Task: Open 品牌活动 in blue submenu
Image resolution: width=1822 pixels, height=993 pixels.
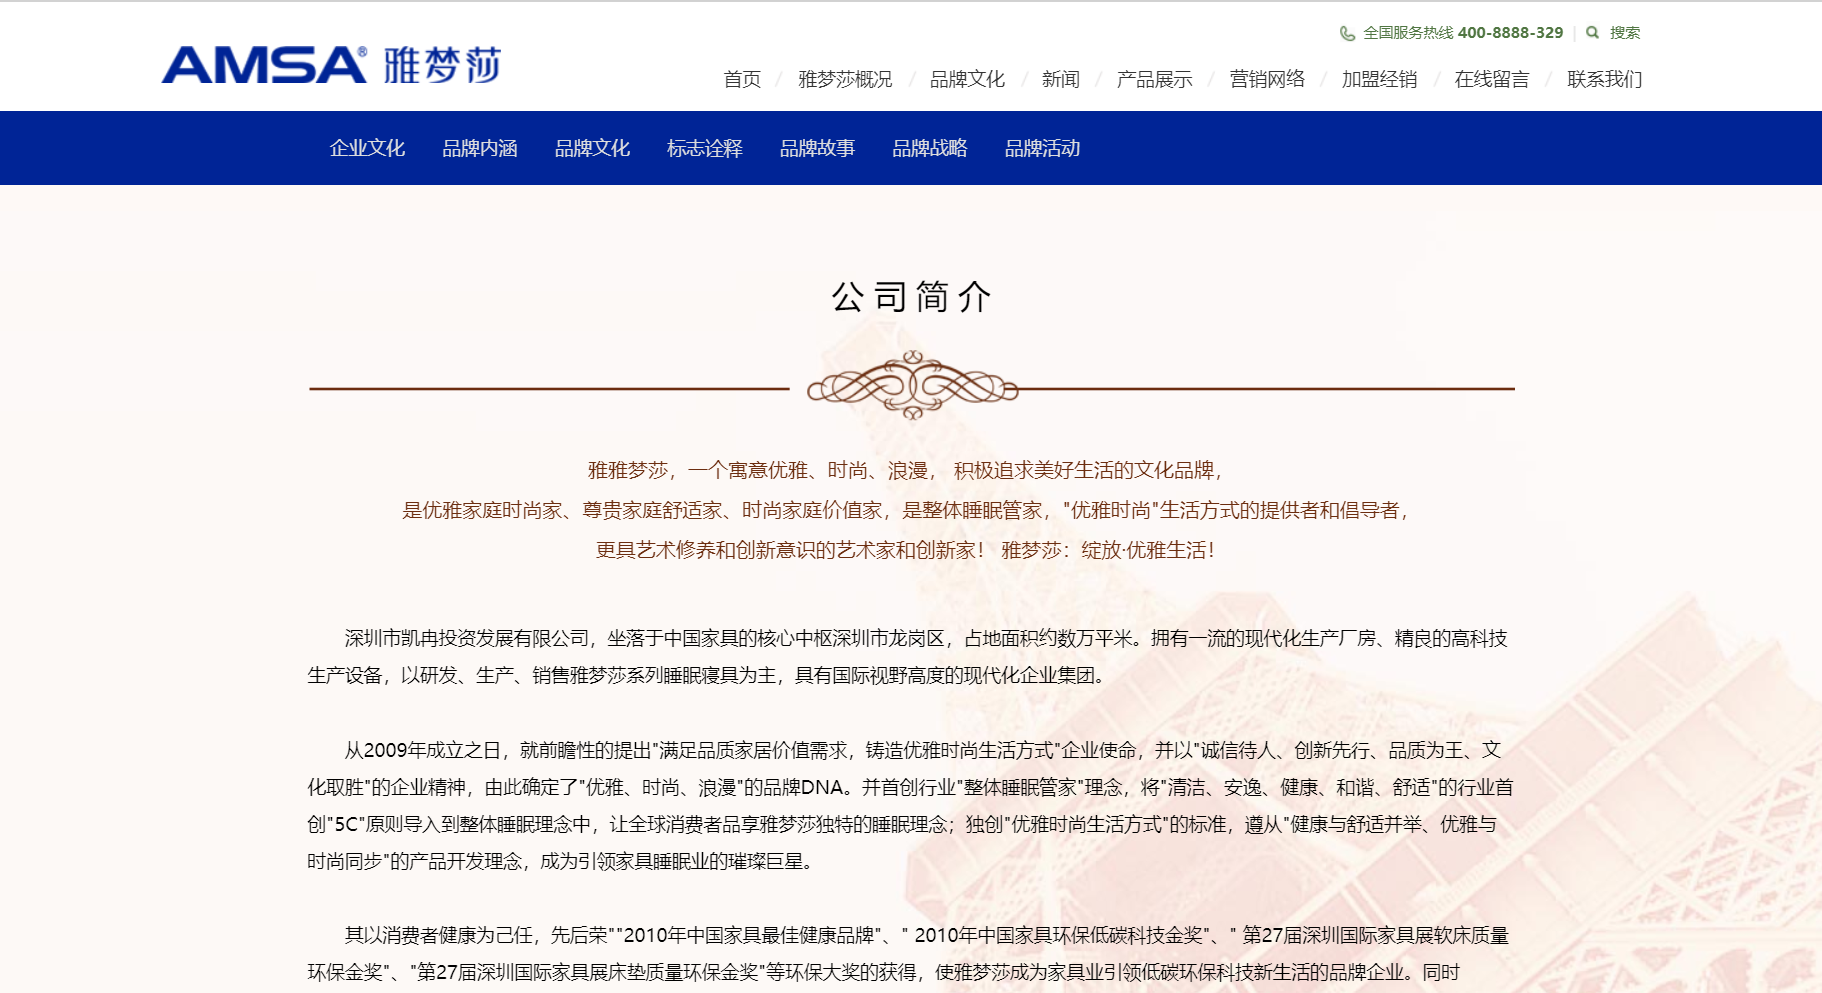Action: 1042,148
